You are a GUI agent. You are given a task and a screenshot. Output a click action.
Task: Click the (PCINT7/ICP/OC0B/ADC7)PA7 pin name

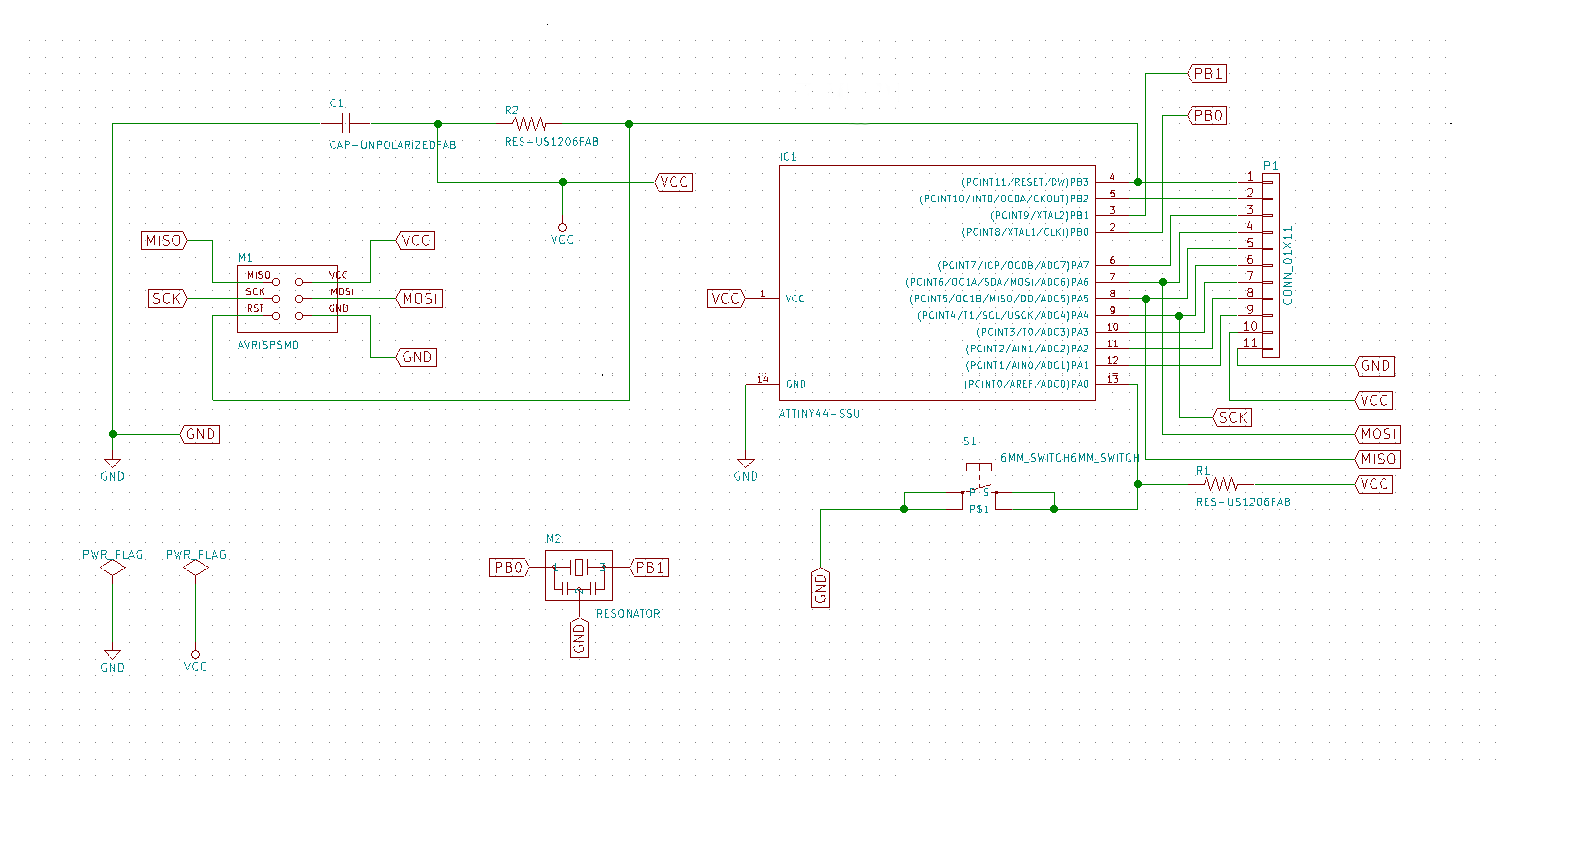1013,265
